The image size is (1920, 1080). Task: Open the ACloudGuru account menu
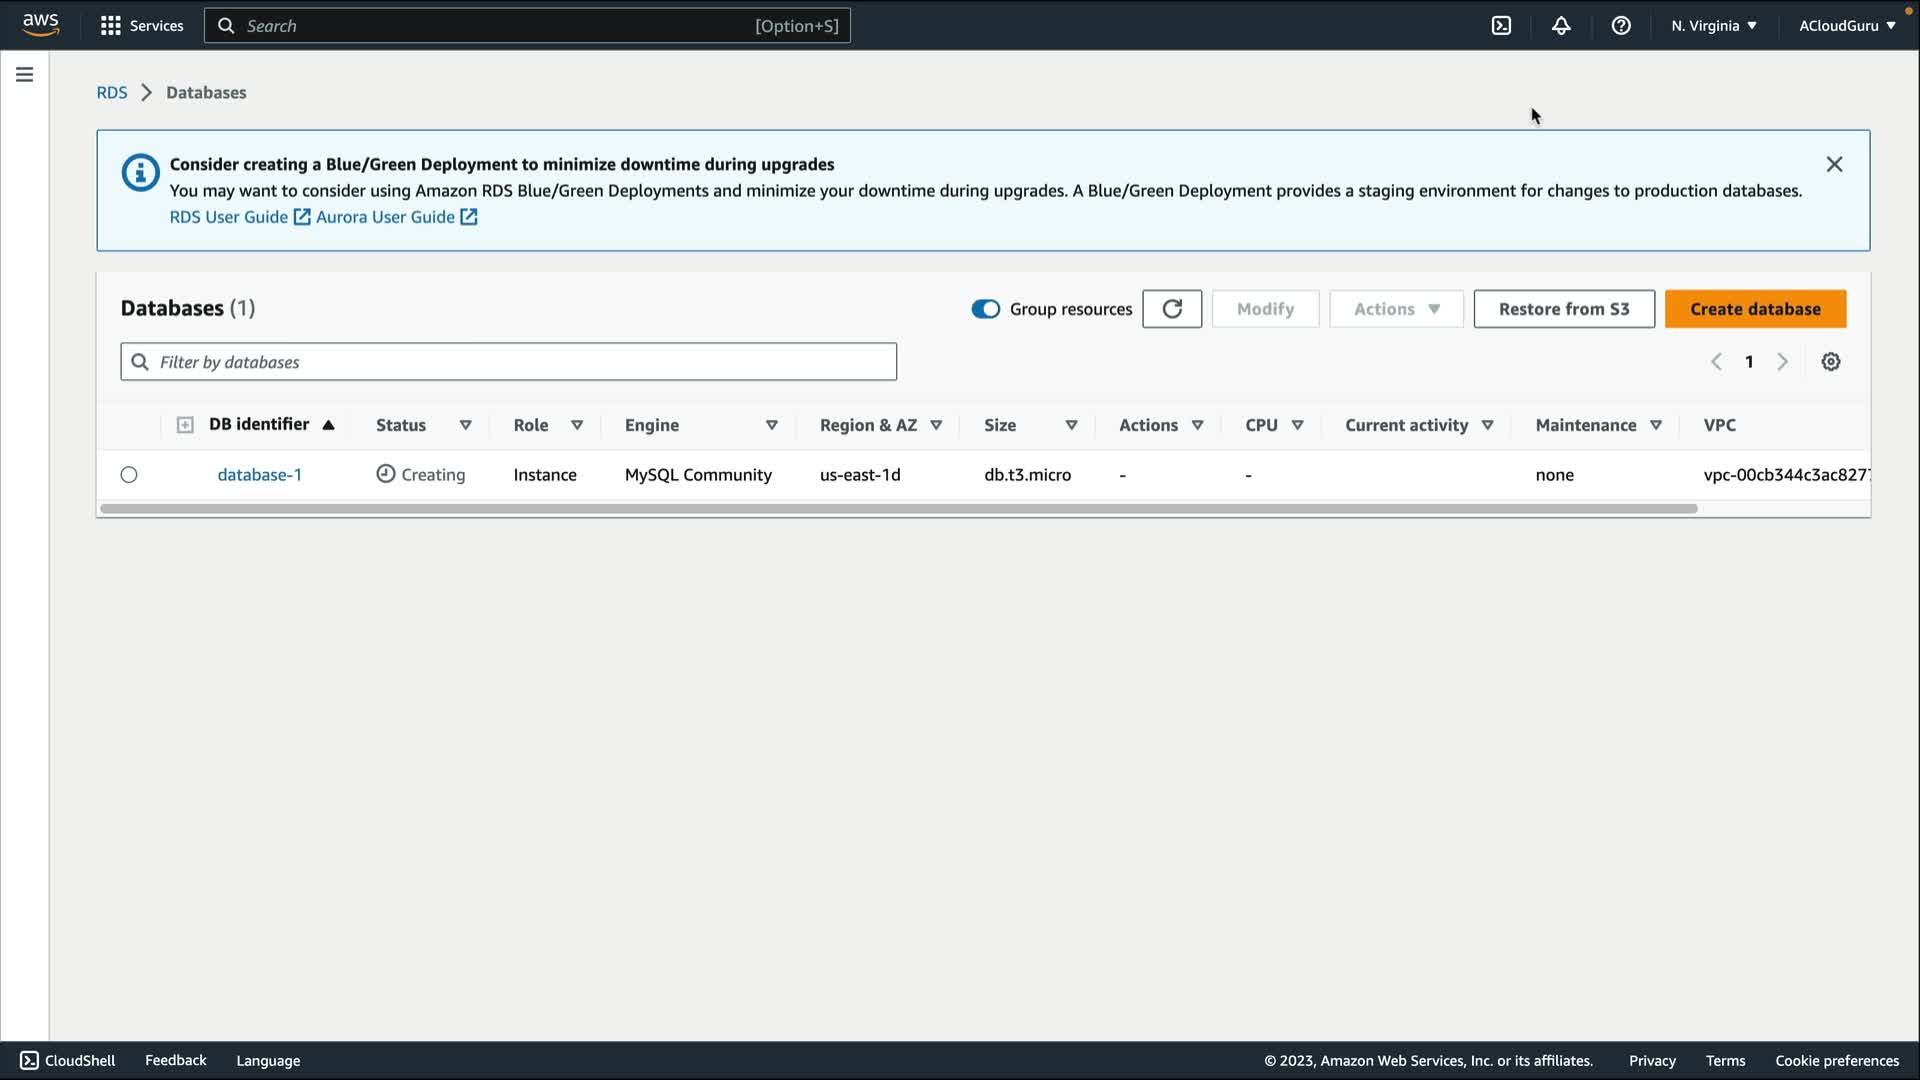(x=1846, y=26)
